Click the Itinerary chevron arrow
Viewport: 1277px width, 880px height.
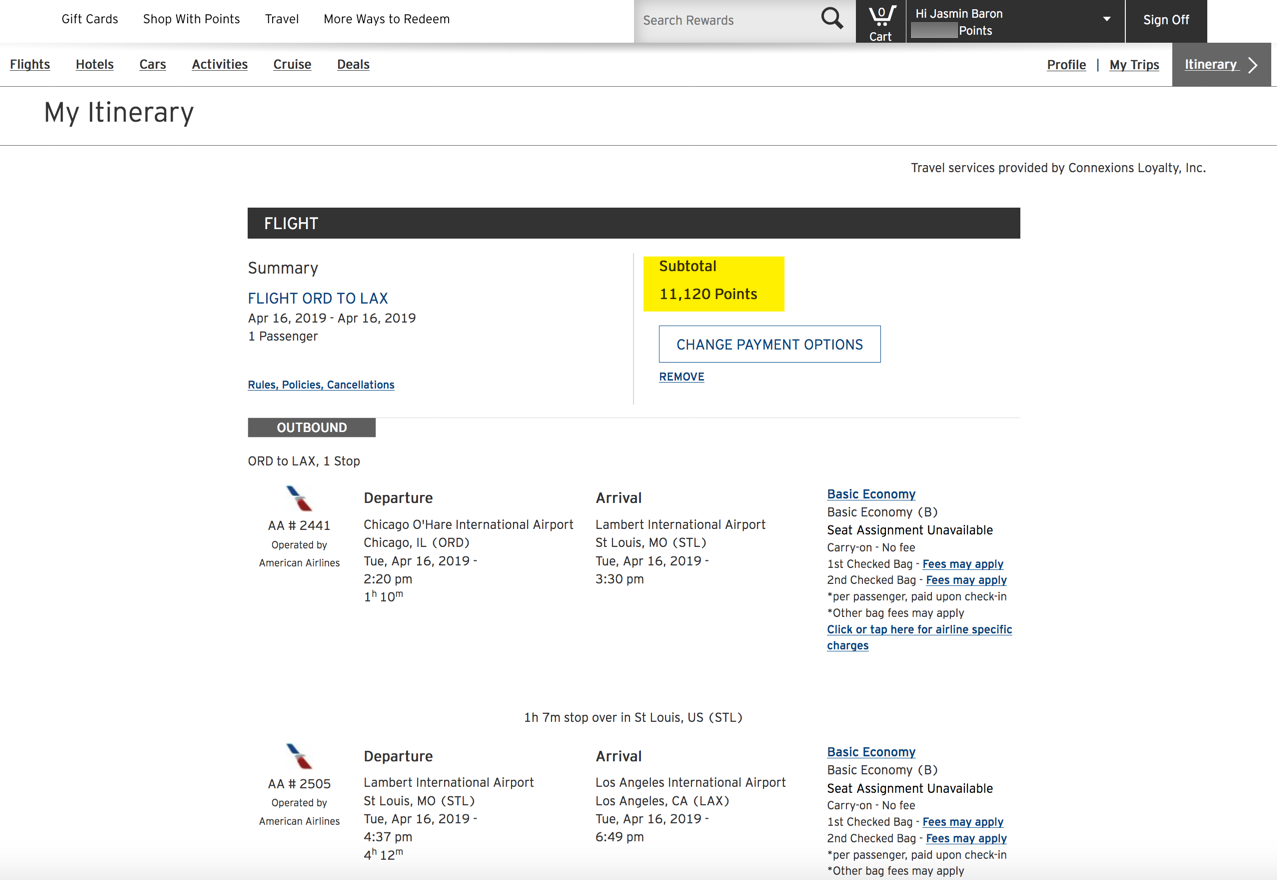coord(1253,65)
